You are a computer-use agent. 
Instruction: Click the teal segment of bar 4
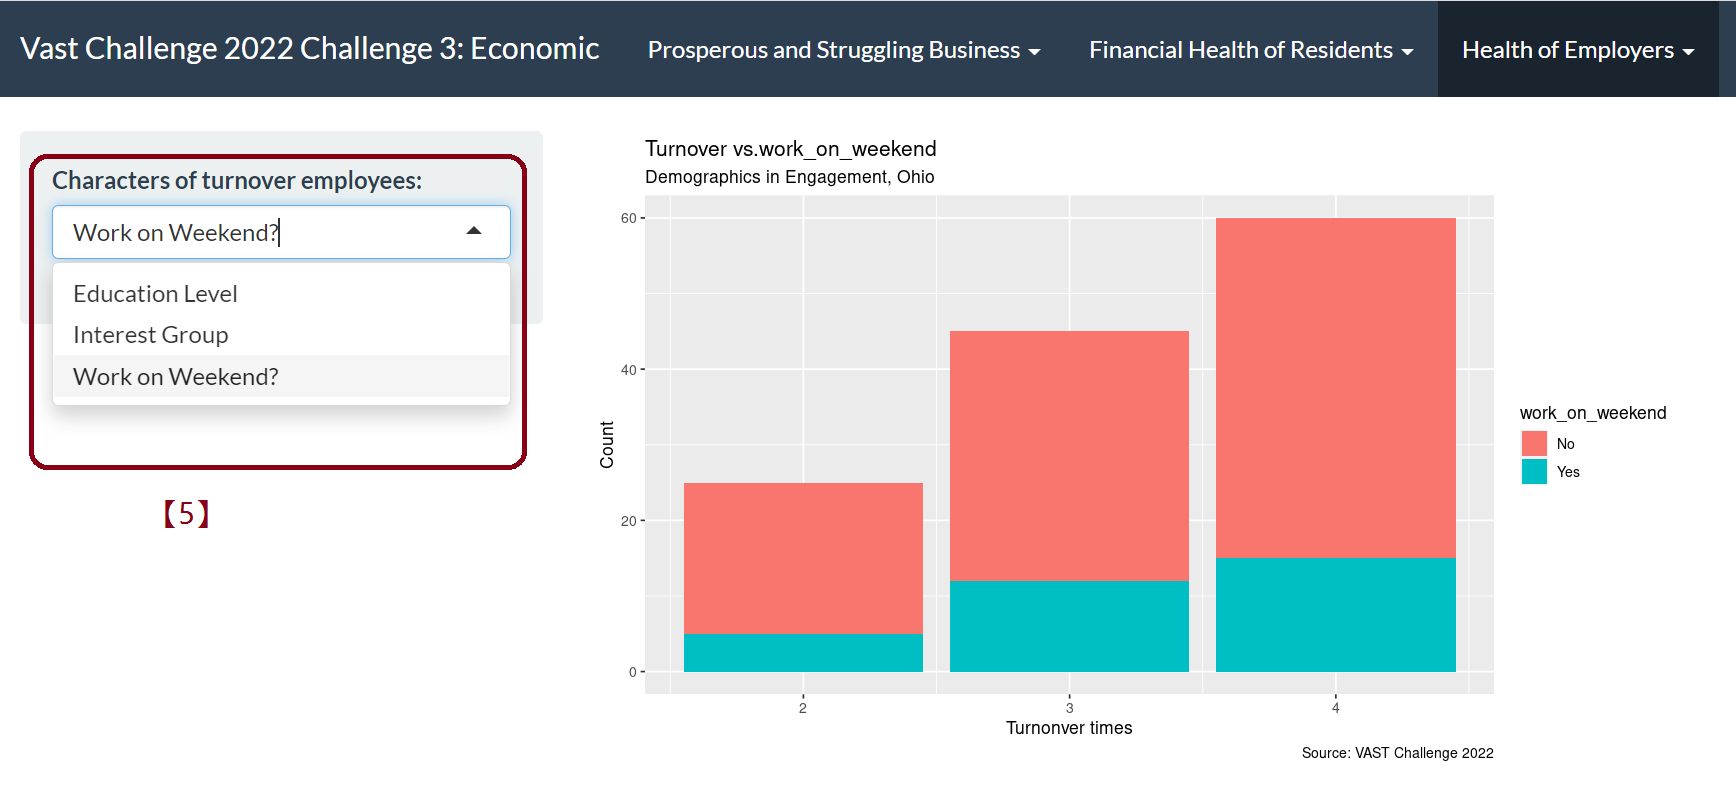(x=1335, y=614)
